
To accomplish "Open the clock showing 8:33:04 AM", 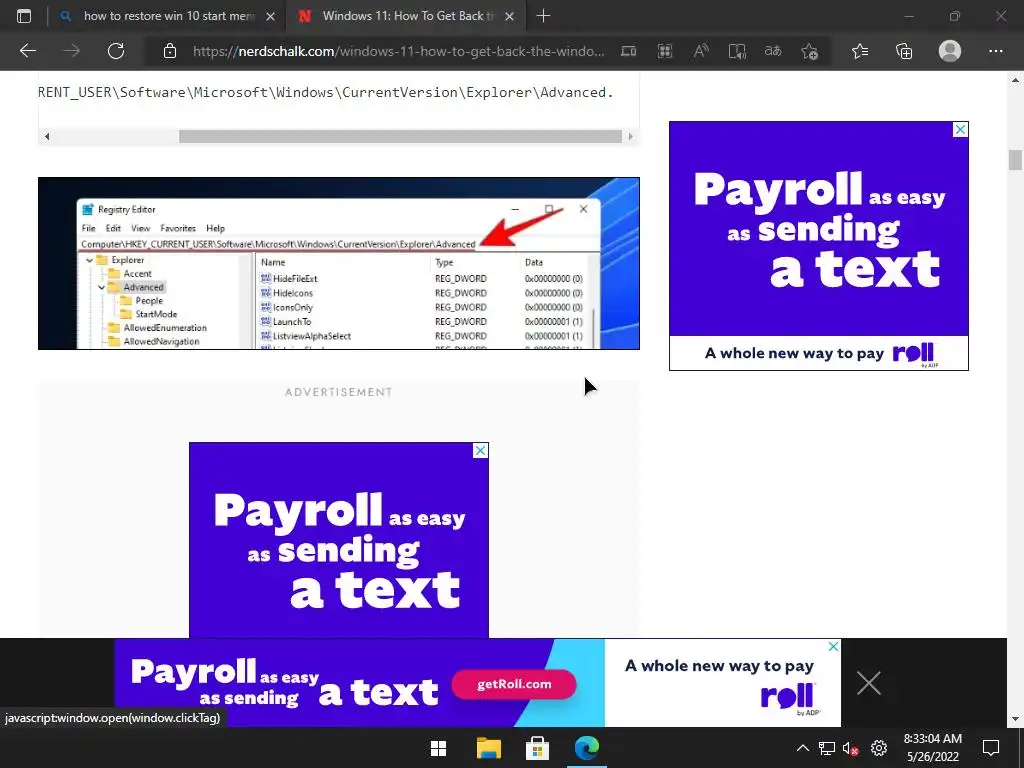I will 933,748.
